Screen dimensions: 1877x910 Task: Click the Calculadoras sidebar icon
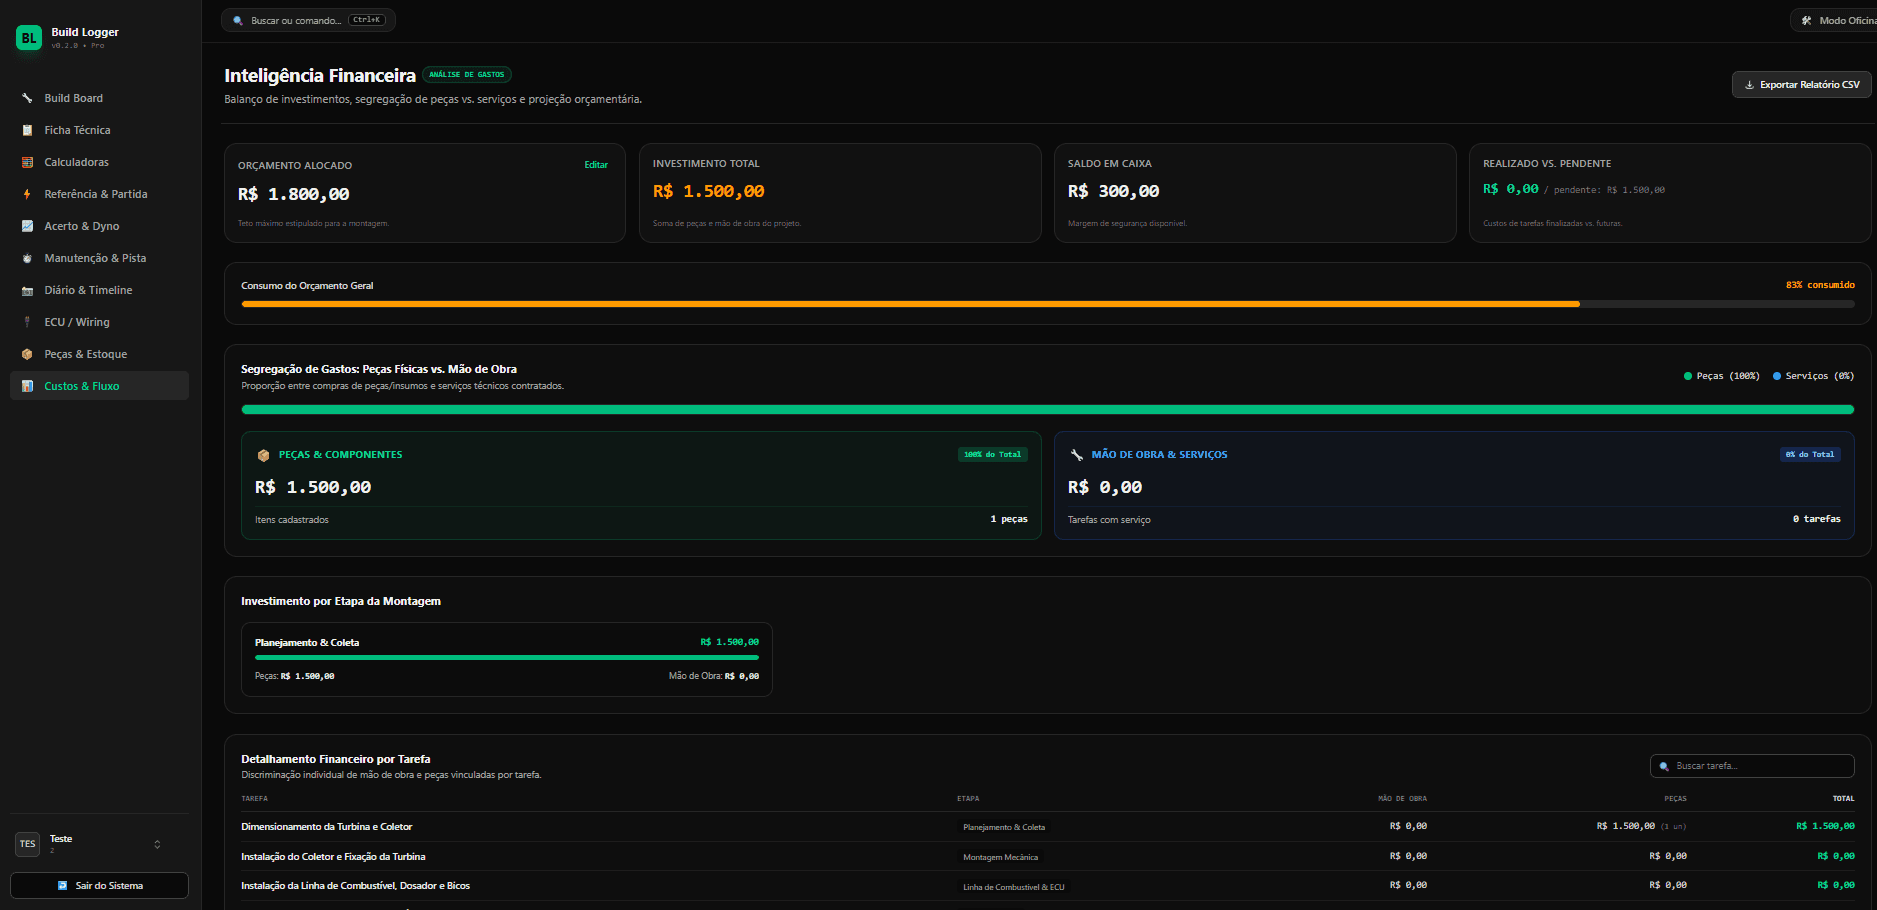coord(27,162)
